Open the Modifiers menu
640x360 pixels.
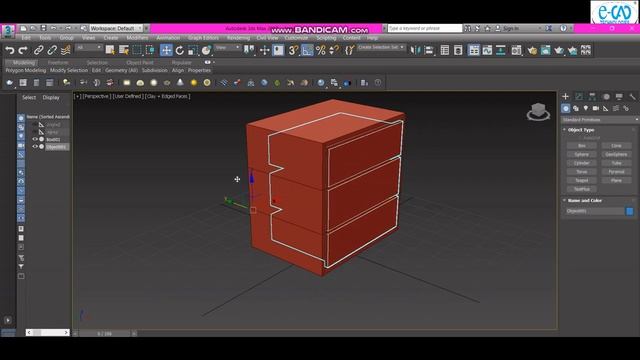coord(138,38)
